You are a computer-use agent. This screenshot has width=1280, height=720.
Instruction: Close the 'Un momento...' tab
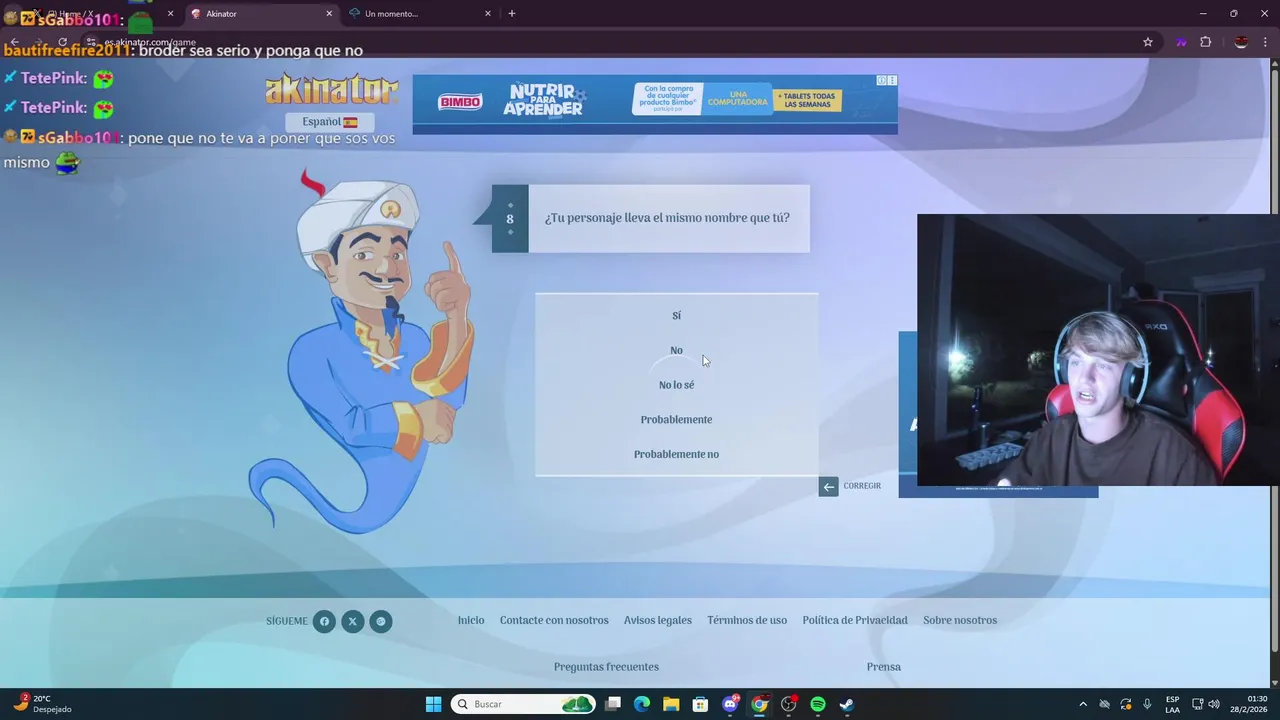click(488, 14)
